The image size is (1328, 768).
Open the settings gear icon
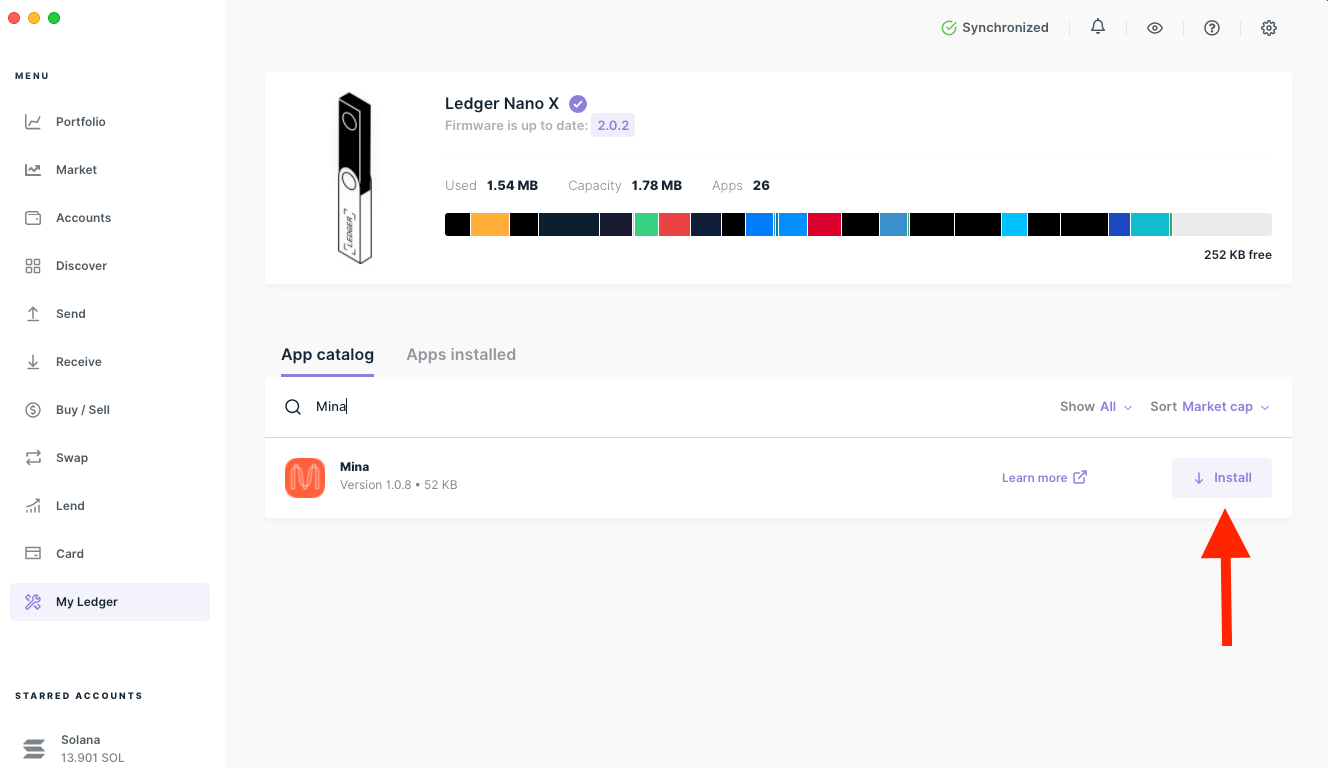pos(1269,28)
